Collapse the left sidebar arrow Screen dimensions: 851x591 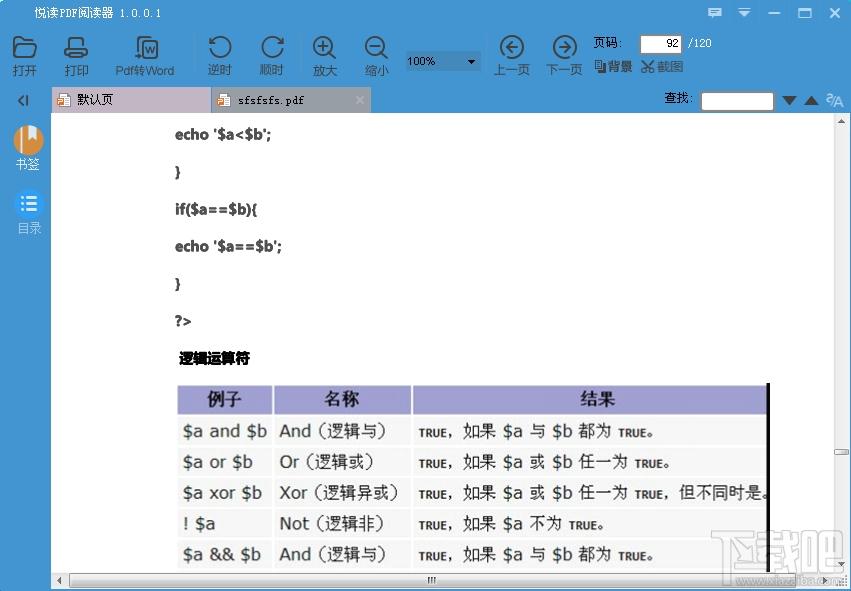(x=23, y=100)
